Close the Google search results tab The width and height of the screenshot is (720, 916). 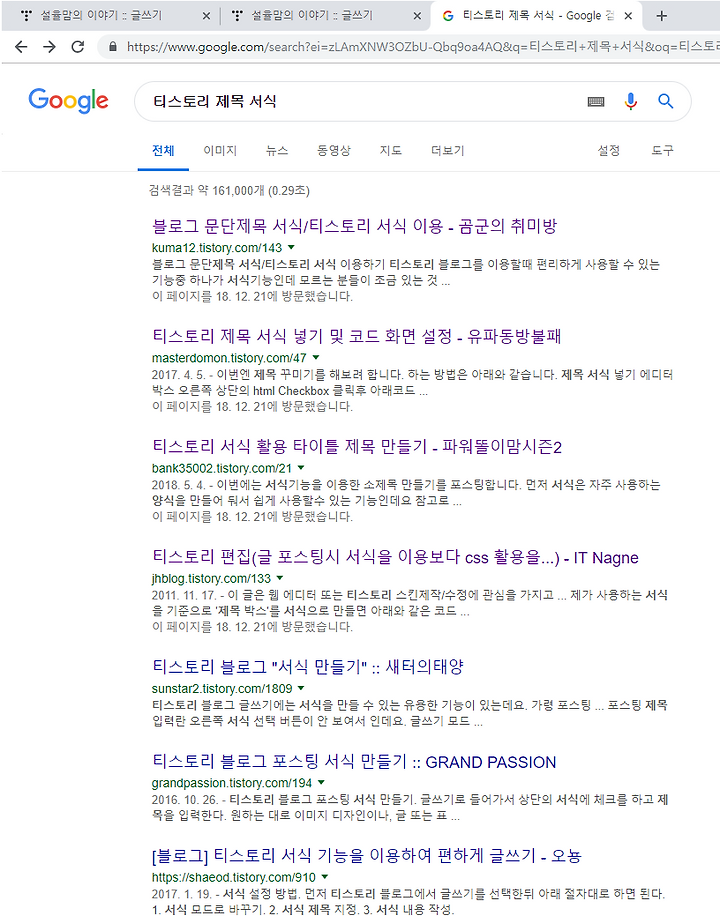pyautogui.click(x=628, y=16)
